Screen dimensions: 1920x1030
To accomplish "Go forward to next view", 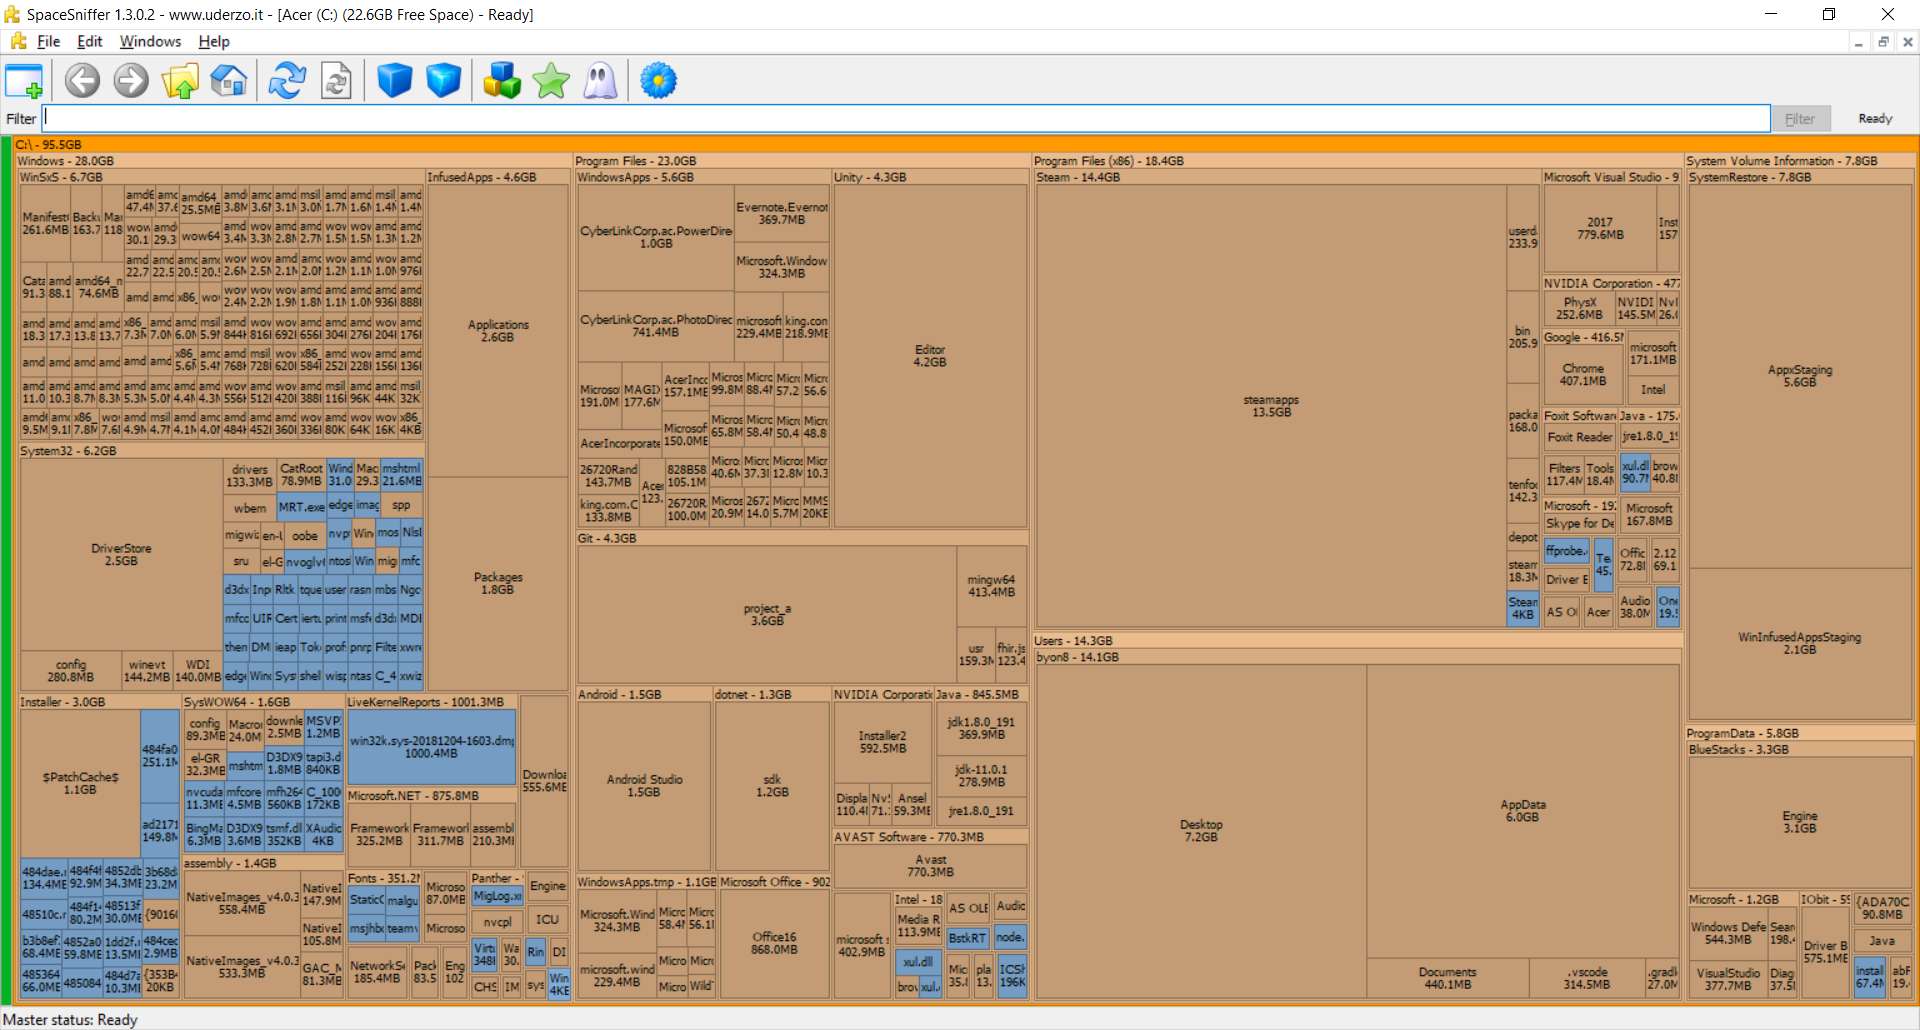I will [x=131, y=80].
